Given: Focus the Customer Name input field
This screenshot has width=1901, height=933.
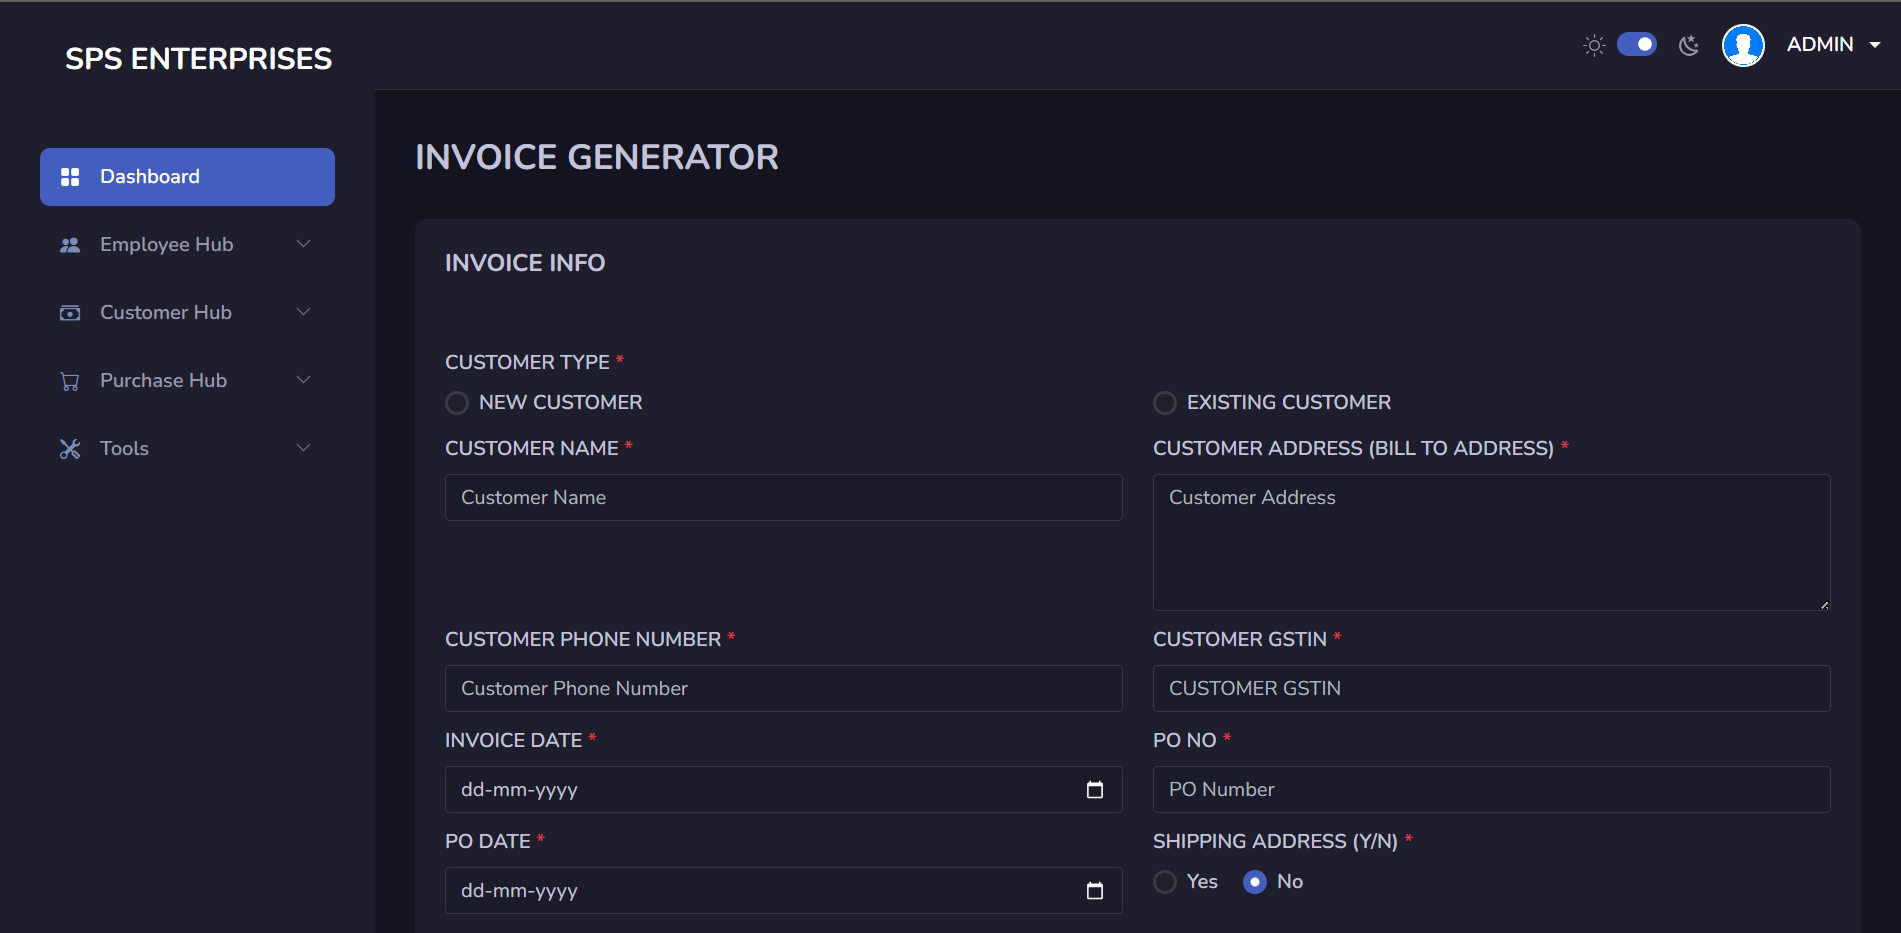Looking at the screenshot, I should click(783, 498).
